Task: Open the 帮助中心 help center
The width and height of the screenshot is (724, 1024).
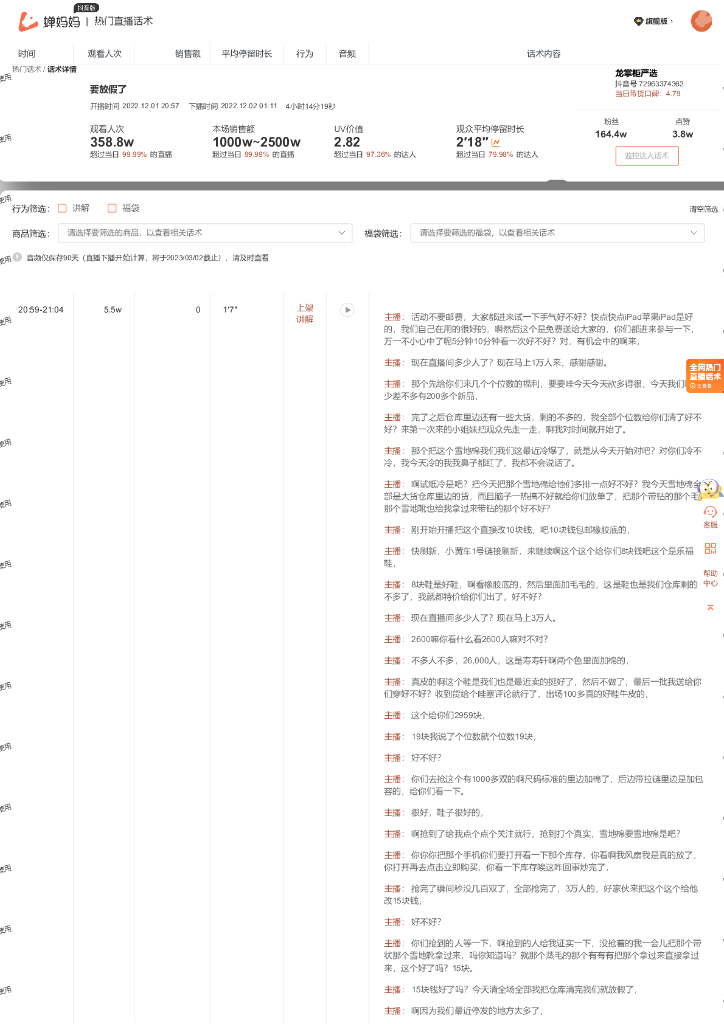Action: pos(710,578)
